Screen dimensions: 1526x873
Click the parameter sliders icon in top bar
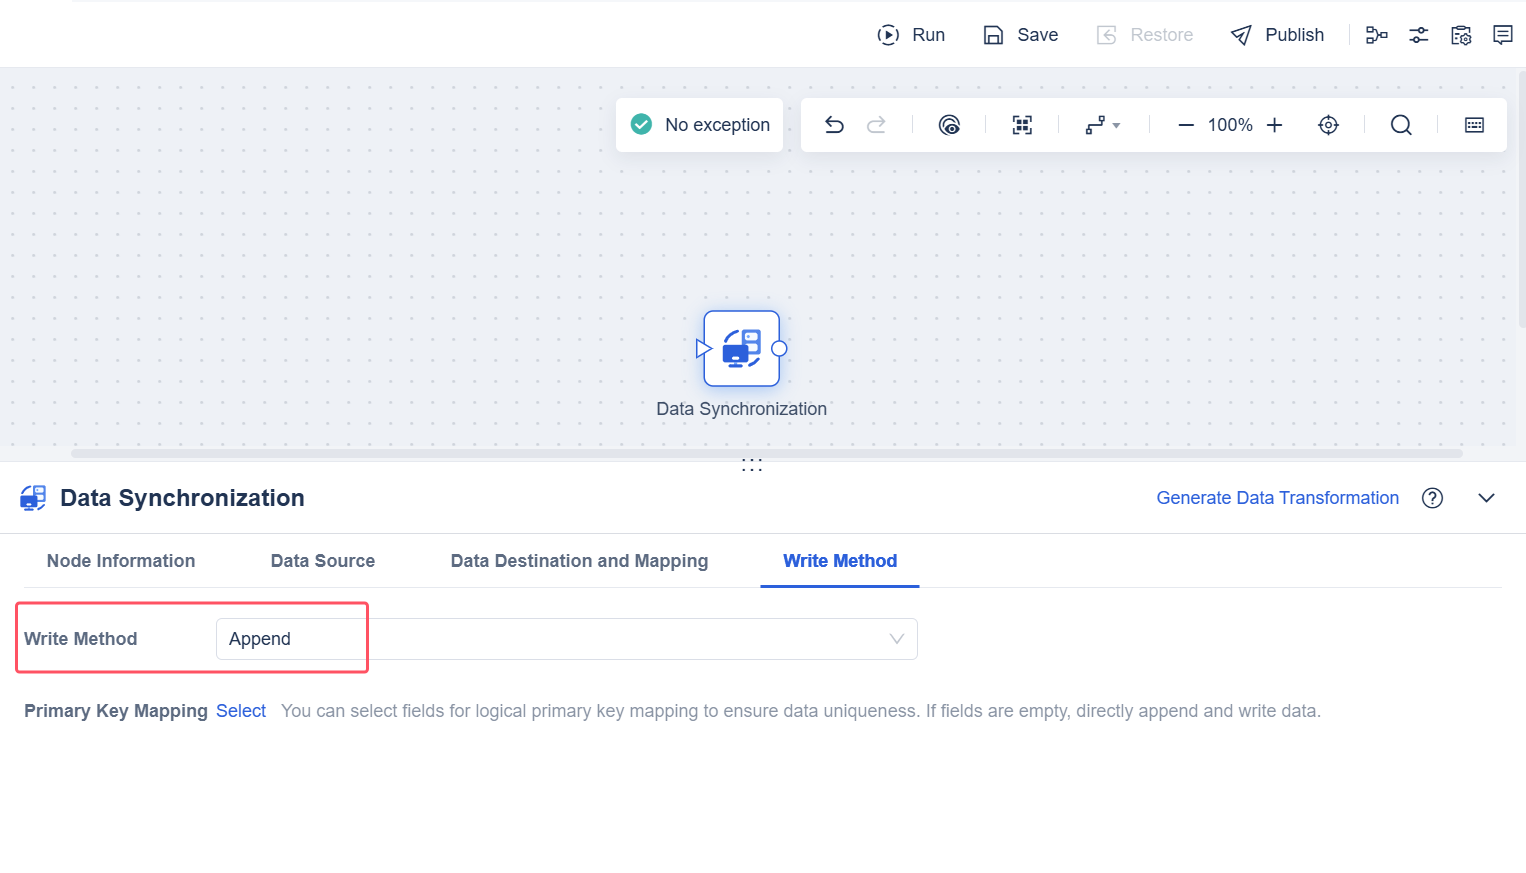(1419, 35)
